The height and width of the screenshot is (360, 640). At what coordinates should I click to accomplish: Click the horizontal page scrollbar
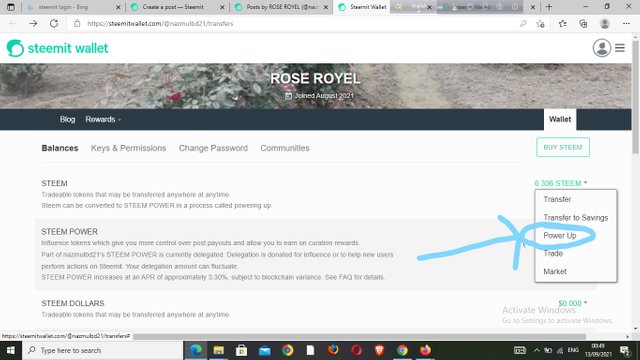[359, 336]
